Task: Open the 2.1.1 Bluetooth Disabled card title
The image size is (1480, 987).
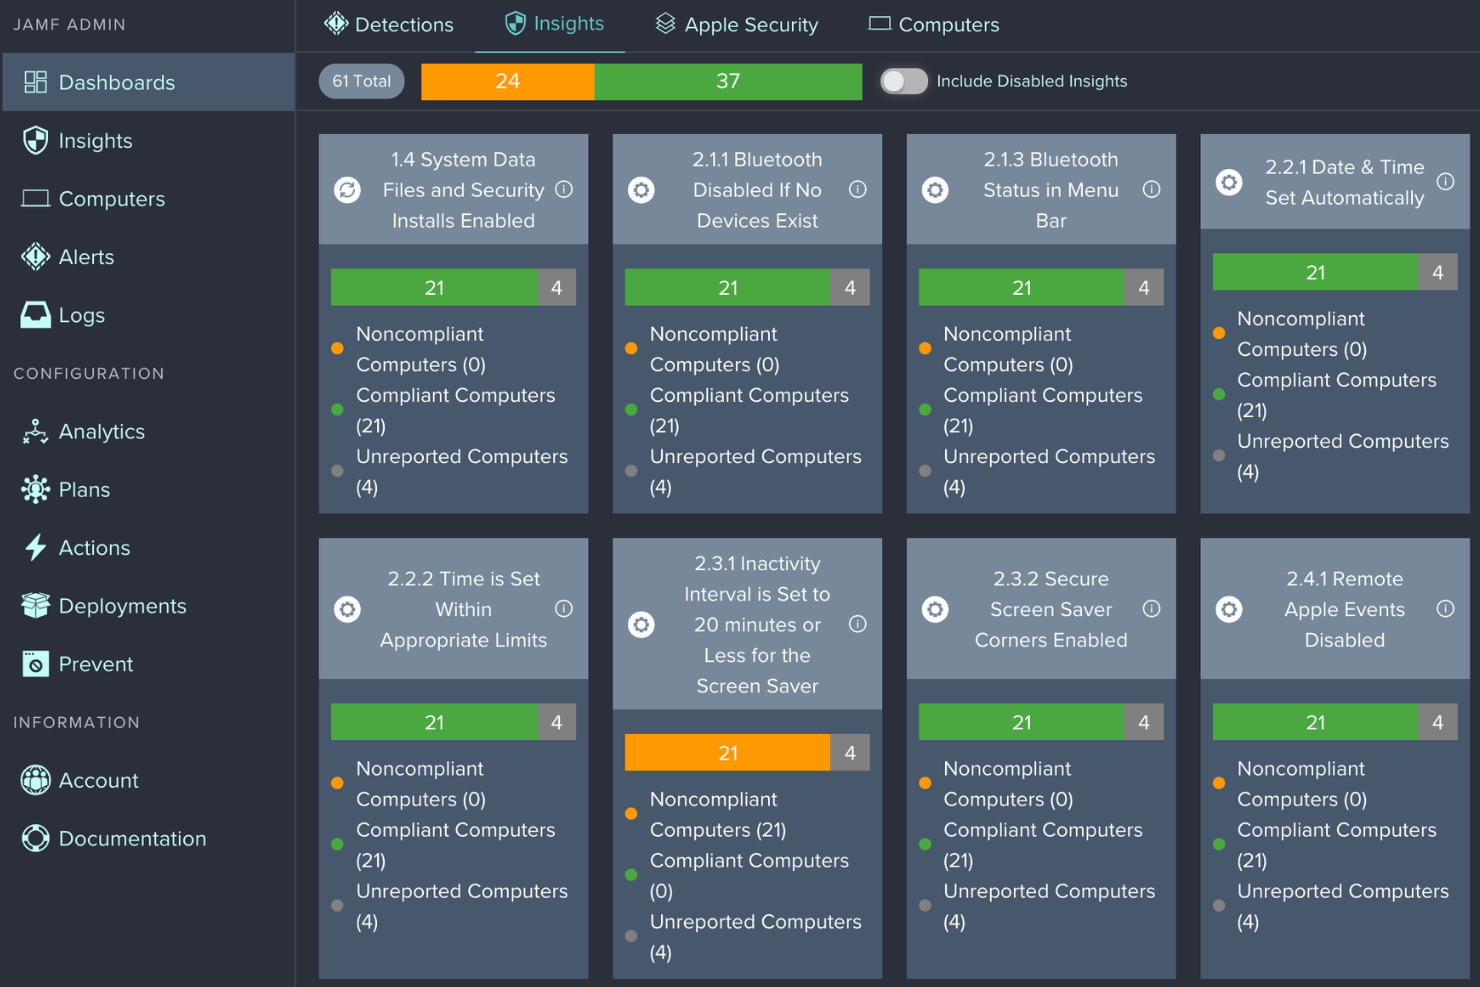Action: click(757, 190)
